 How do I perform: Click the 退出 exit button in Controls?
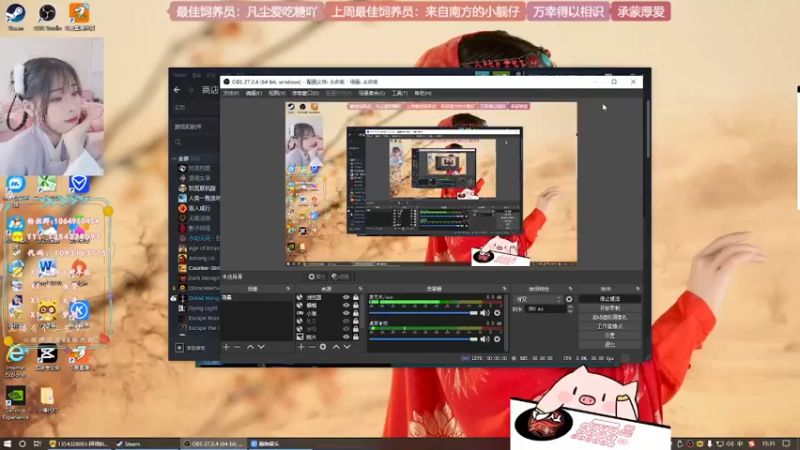[610, 344]
